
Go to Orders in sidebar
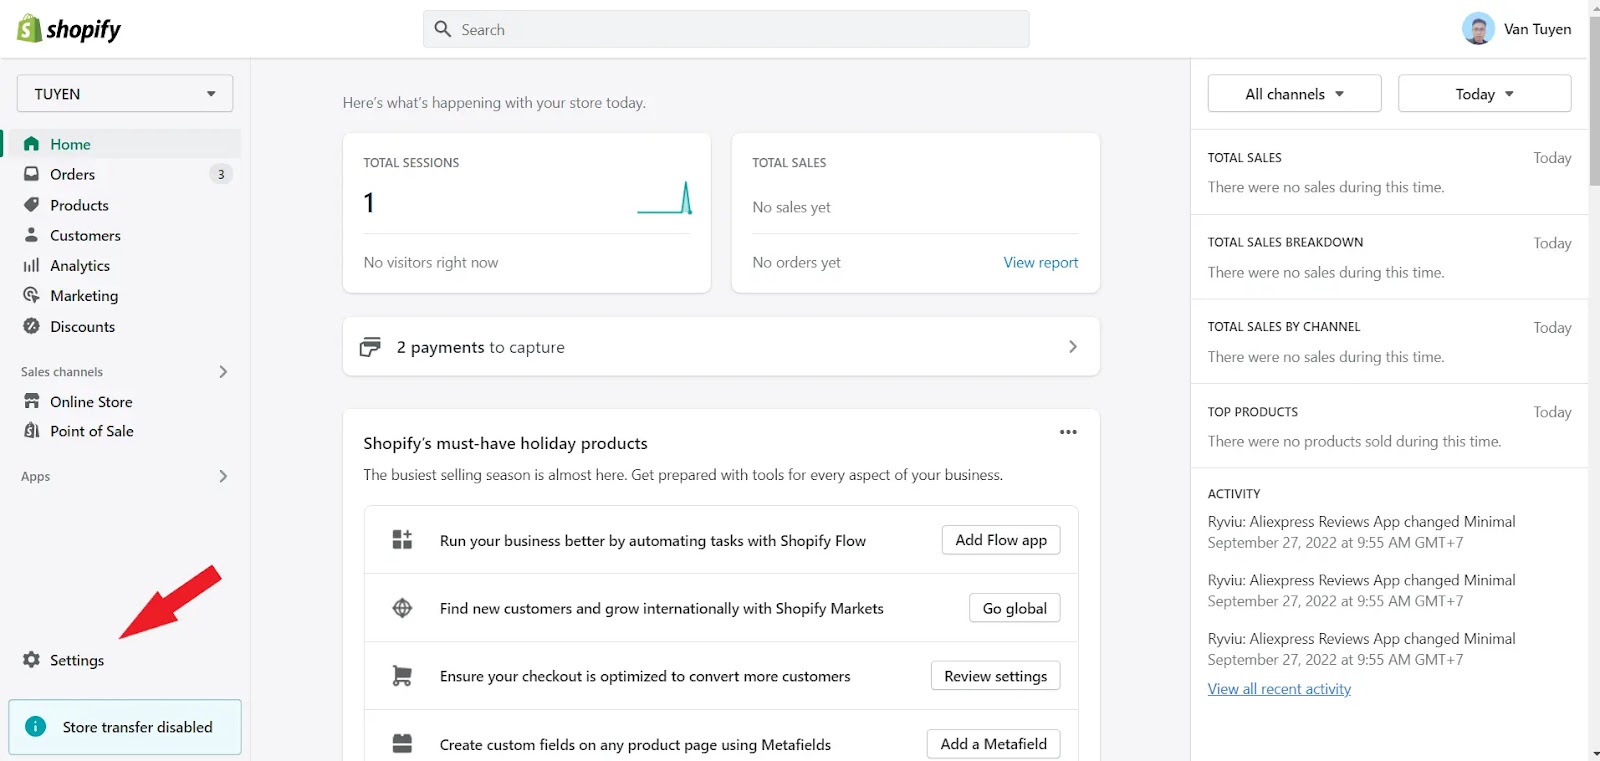click(x=73, y=174)
